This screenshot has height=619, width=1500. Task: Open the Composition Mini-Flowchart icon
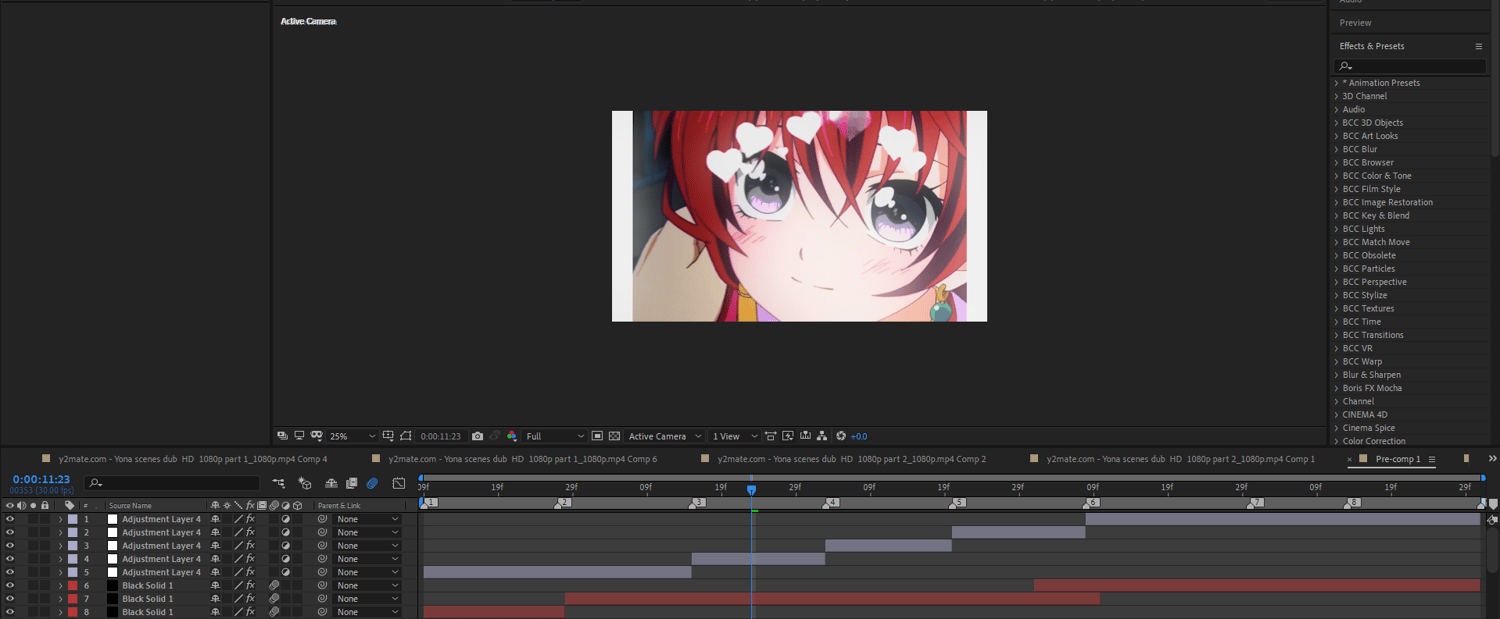coord(279,483)
